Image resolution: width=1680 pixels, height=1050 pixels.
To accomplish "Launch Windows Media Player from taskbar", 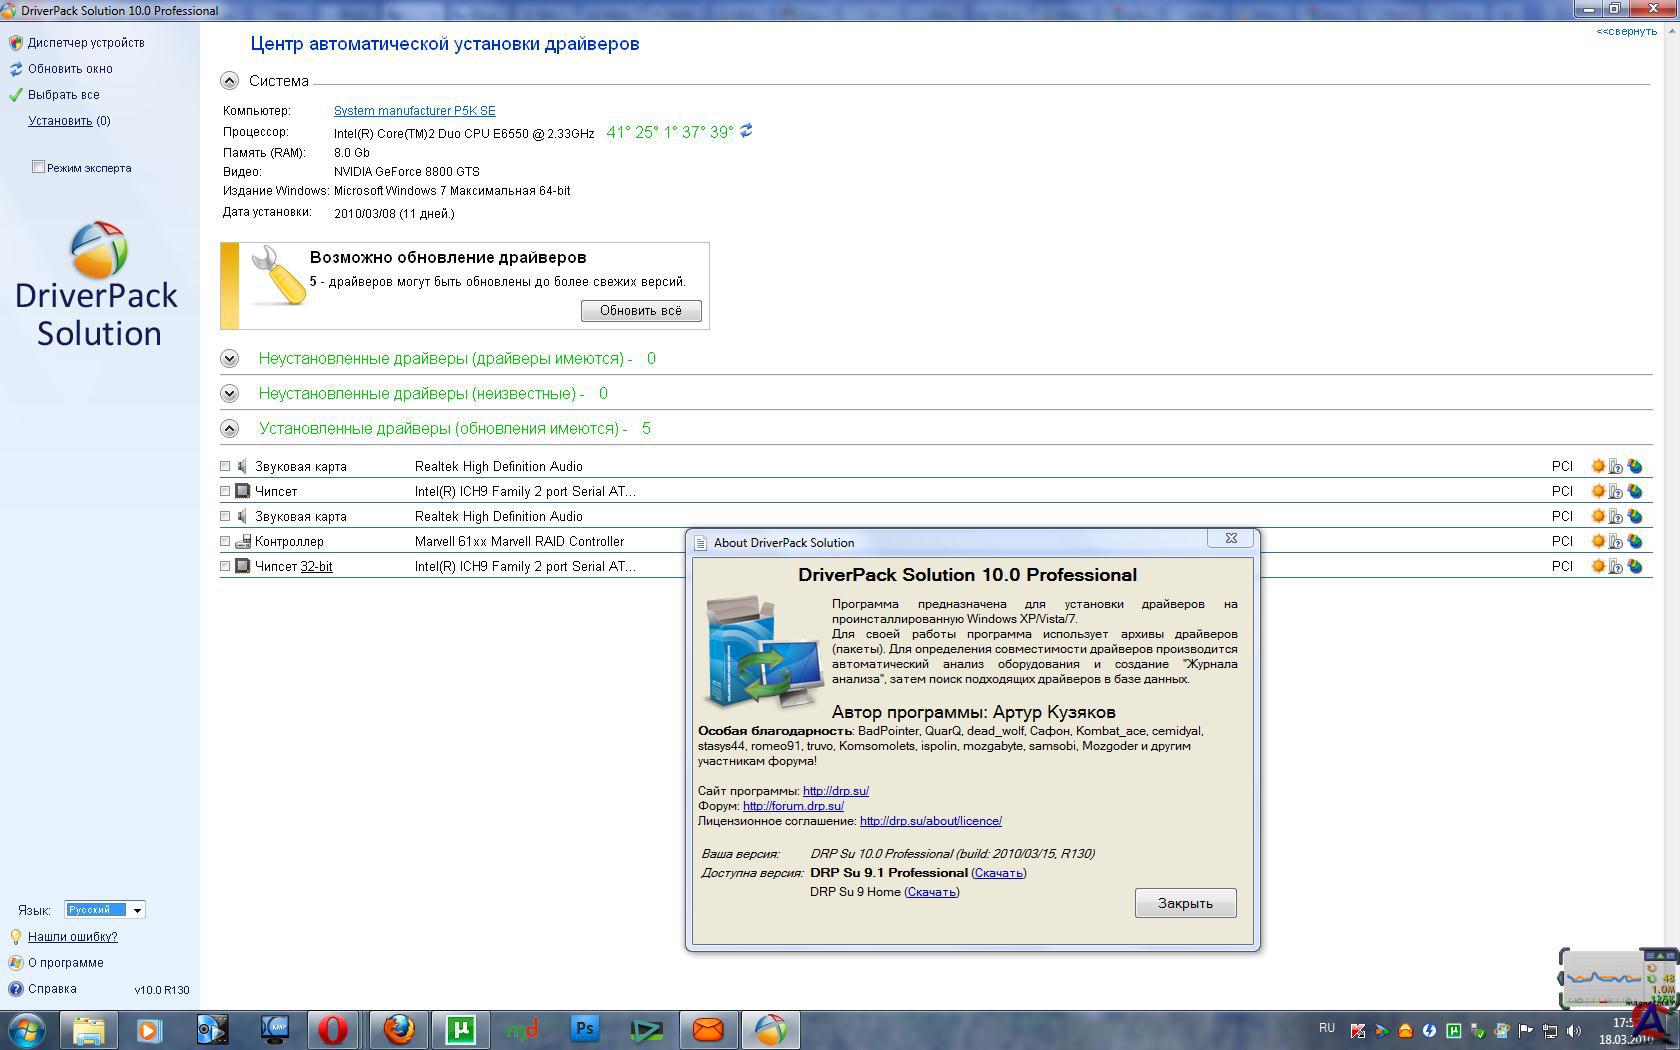I will [x=150, y=1029].
